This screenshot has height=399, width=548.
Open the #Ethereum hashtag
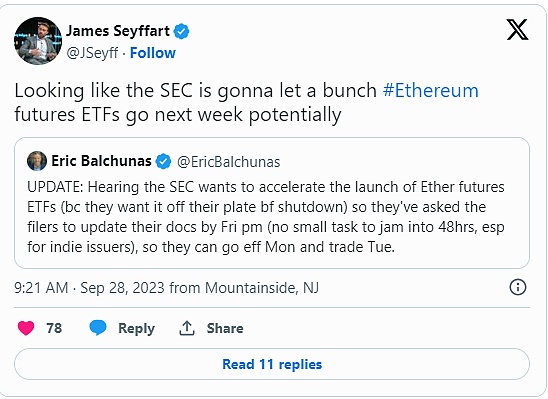click(431, 90)
